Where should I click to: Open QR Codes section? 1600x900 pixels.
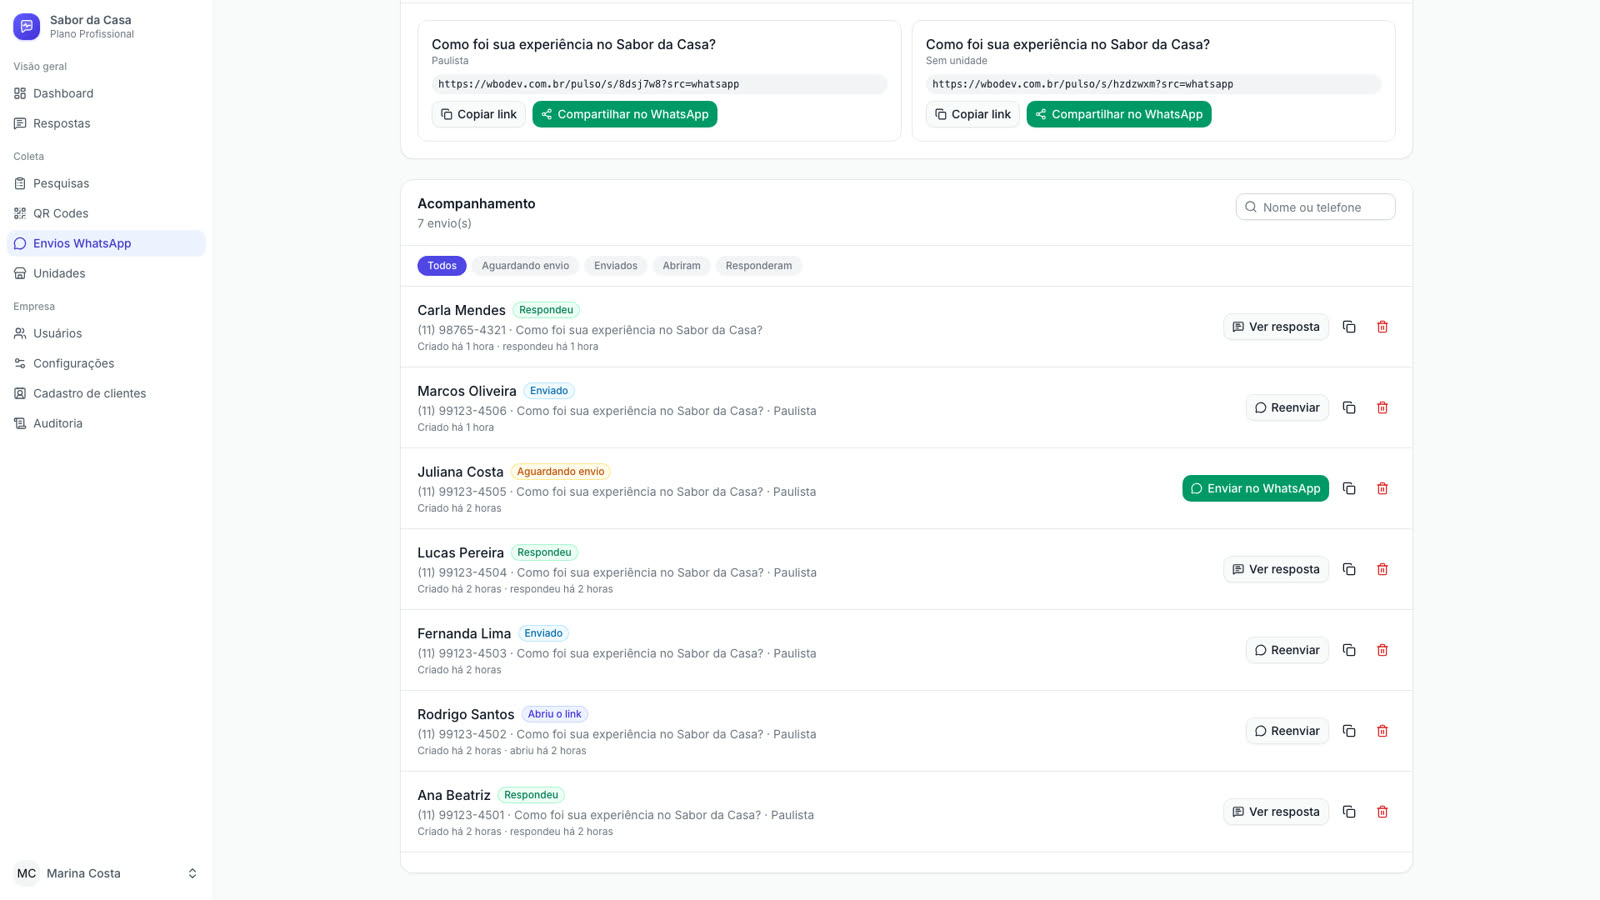pyautogui.click(x=106, y=213)
